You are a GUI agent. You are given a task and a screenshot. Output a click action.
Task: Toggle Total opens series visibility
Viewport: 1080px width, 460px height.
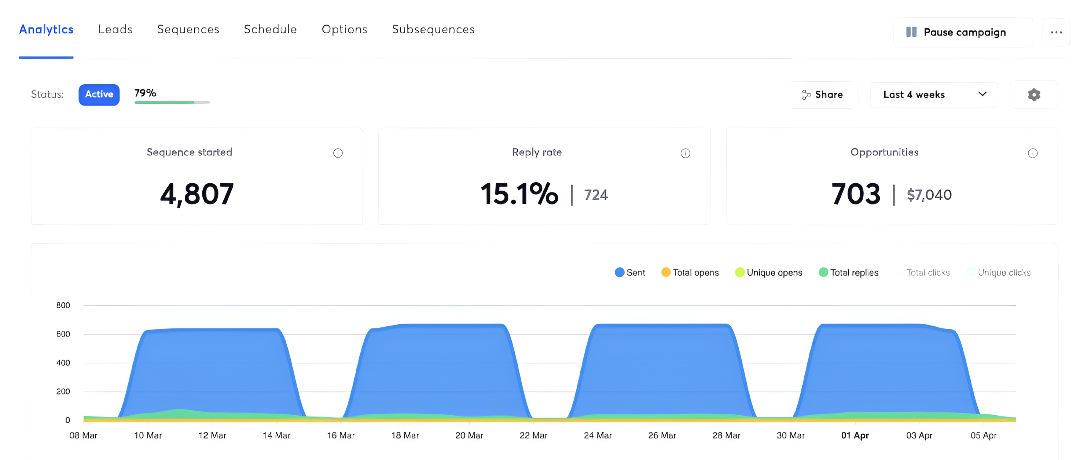[x=690, y=272]
